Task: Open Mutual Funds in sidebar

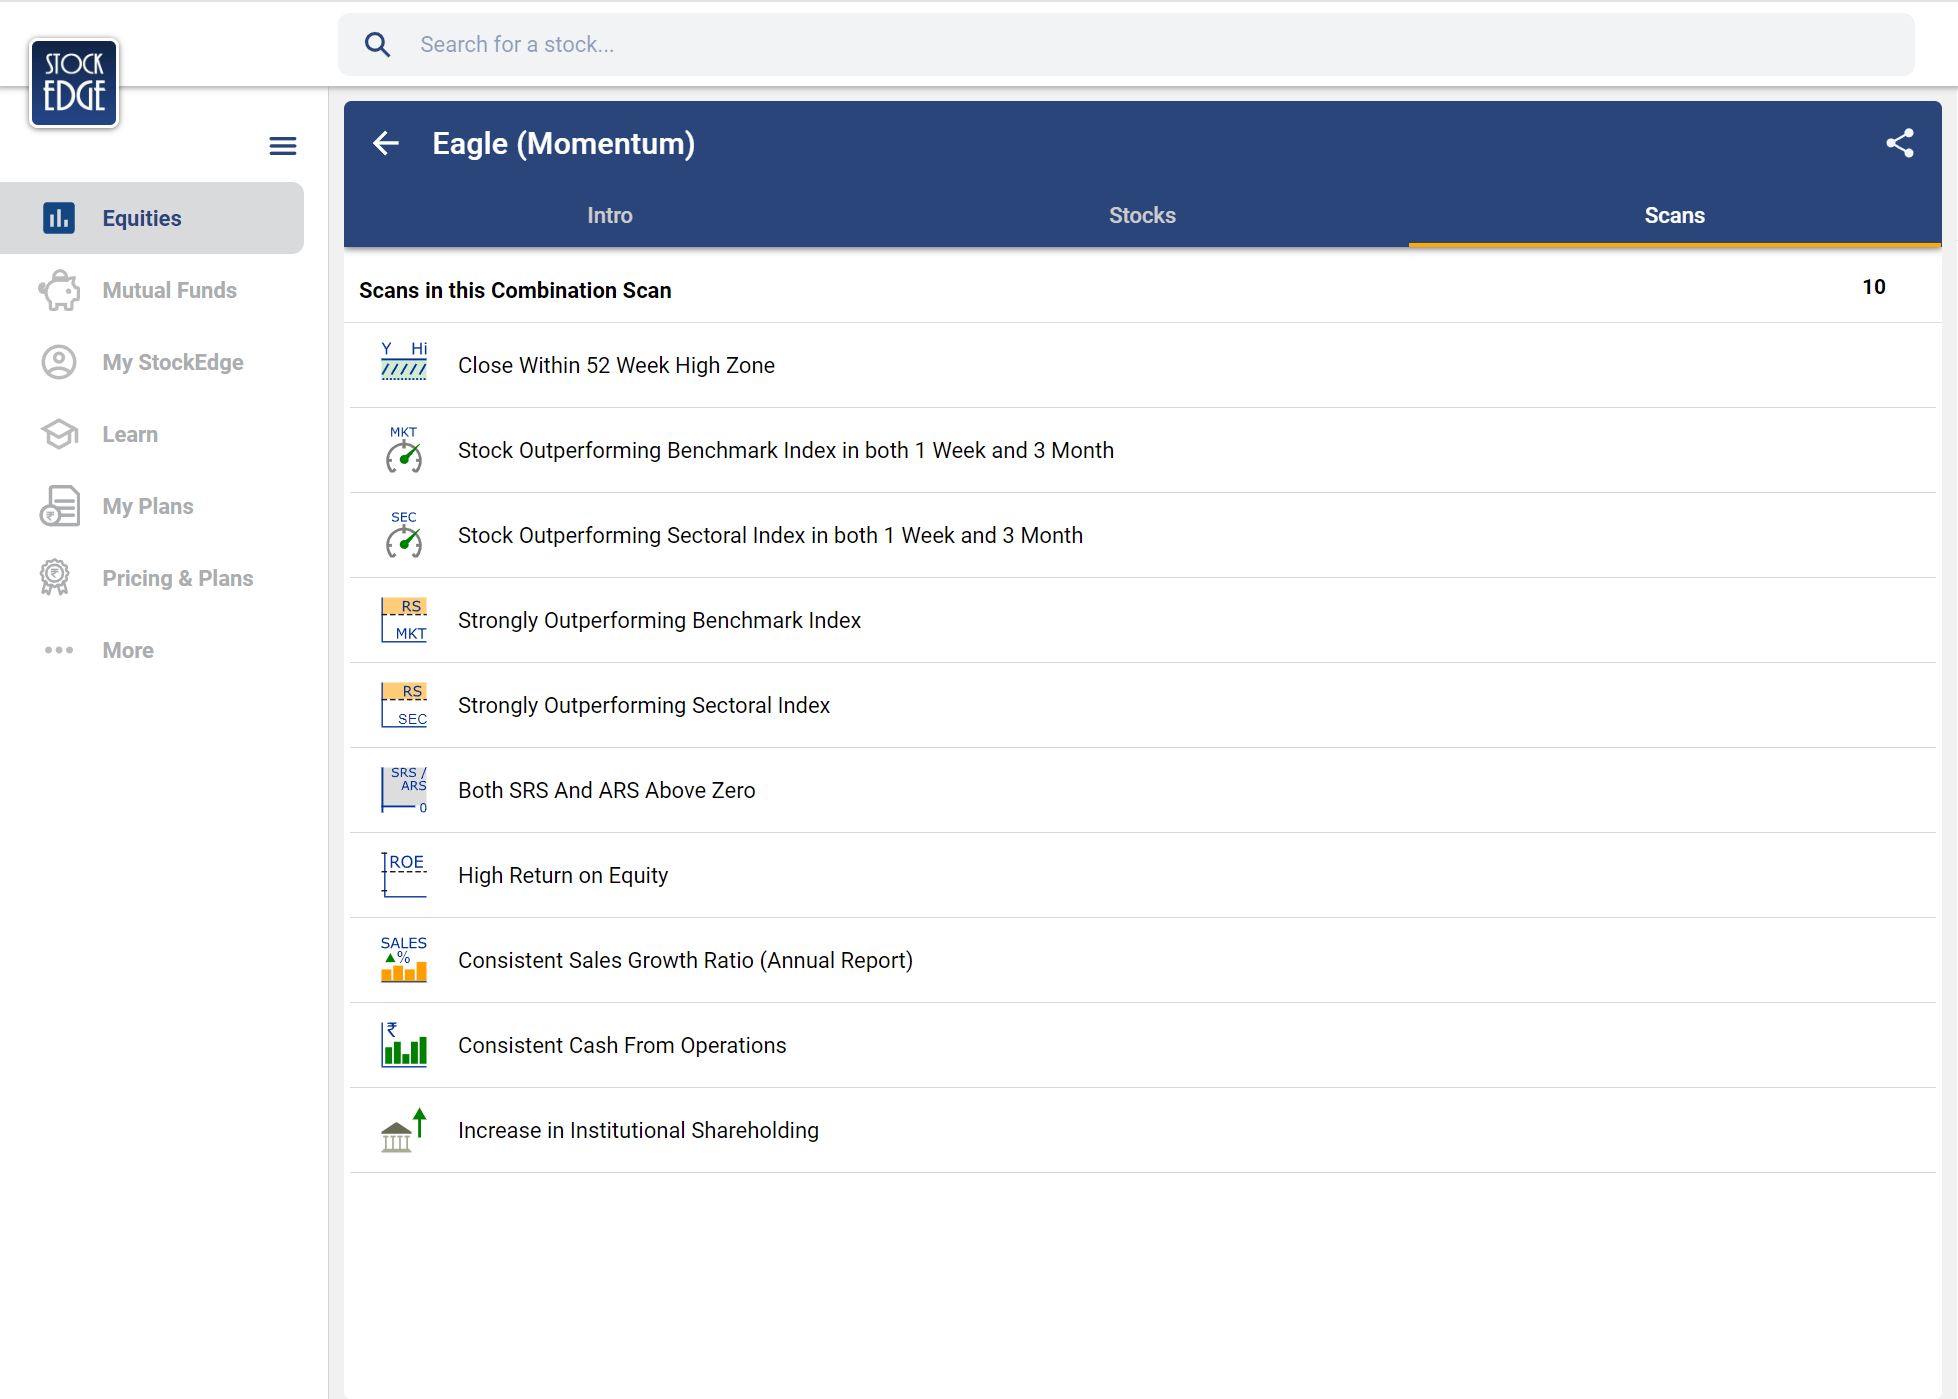Action: pos(169,290)
